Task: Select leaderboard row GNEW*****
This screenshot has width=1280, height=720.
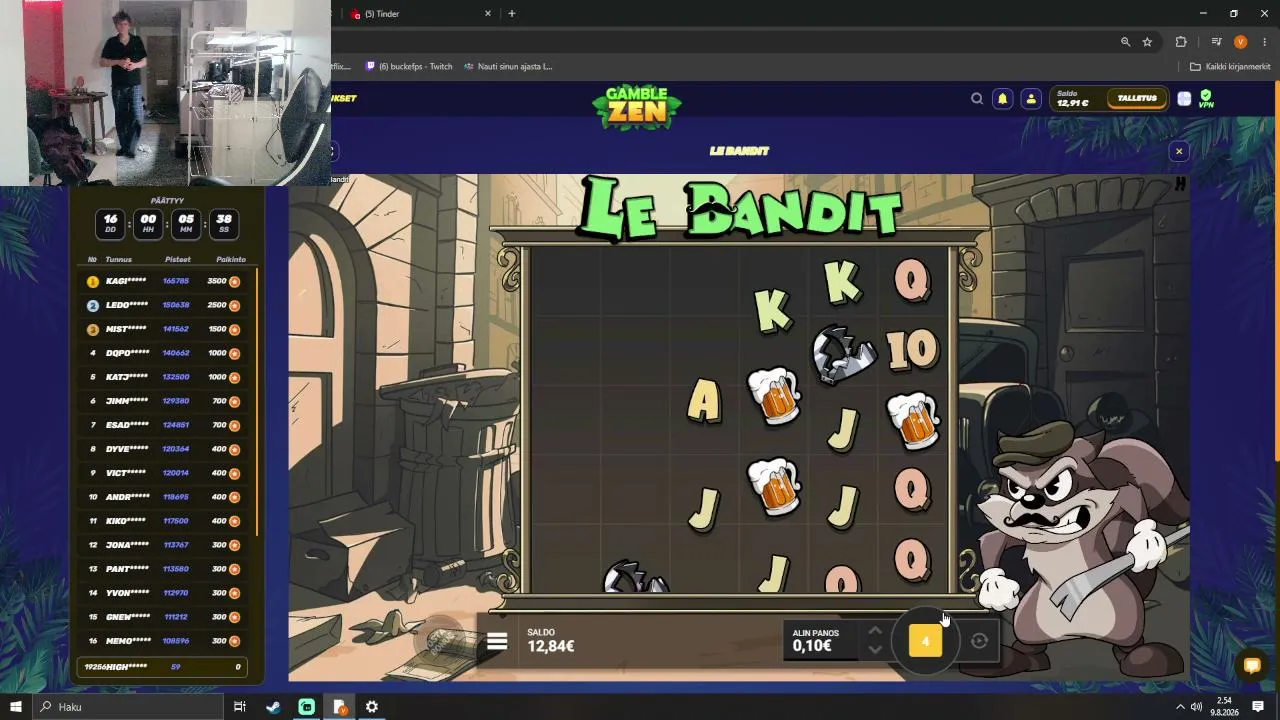Action: click(164, 617)
